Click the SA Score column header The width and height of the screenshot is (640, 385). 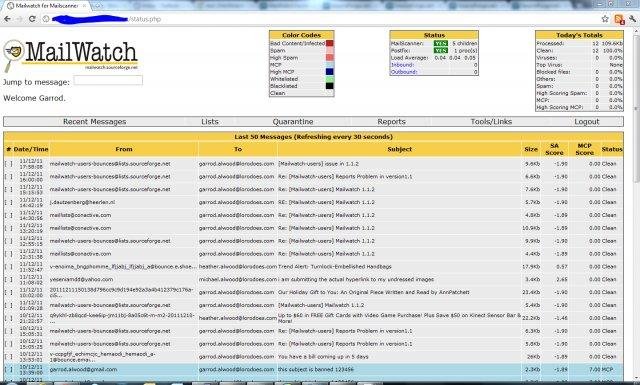[x=554, y=149]
